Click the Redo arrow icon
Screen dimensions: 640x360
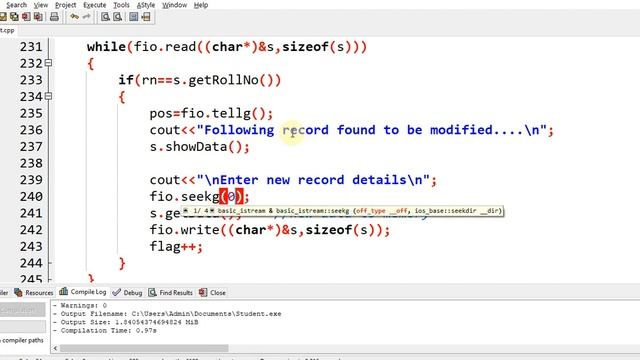point(87,17)
